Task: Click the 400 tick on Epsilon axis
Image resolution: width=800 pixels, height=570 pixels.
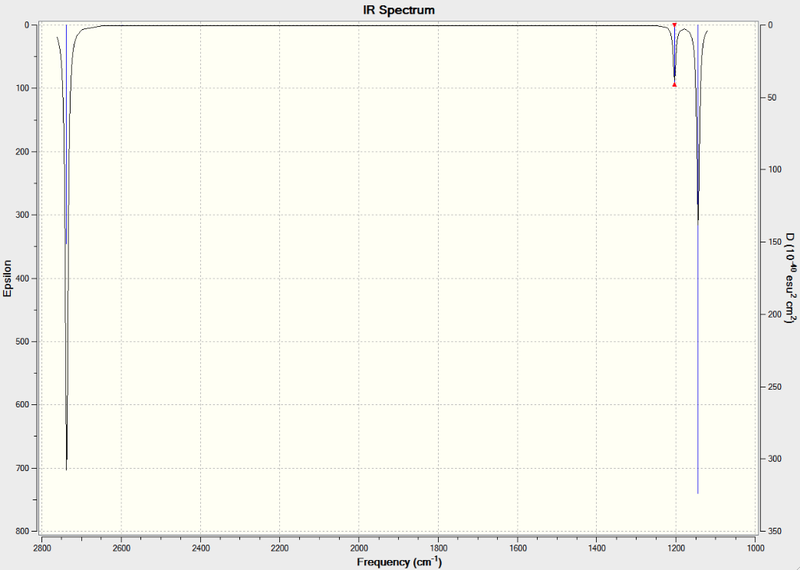Action: click(23, 278)
